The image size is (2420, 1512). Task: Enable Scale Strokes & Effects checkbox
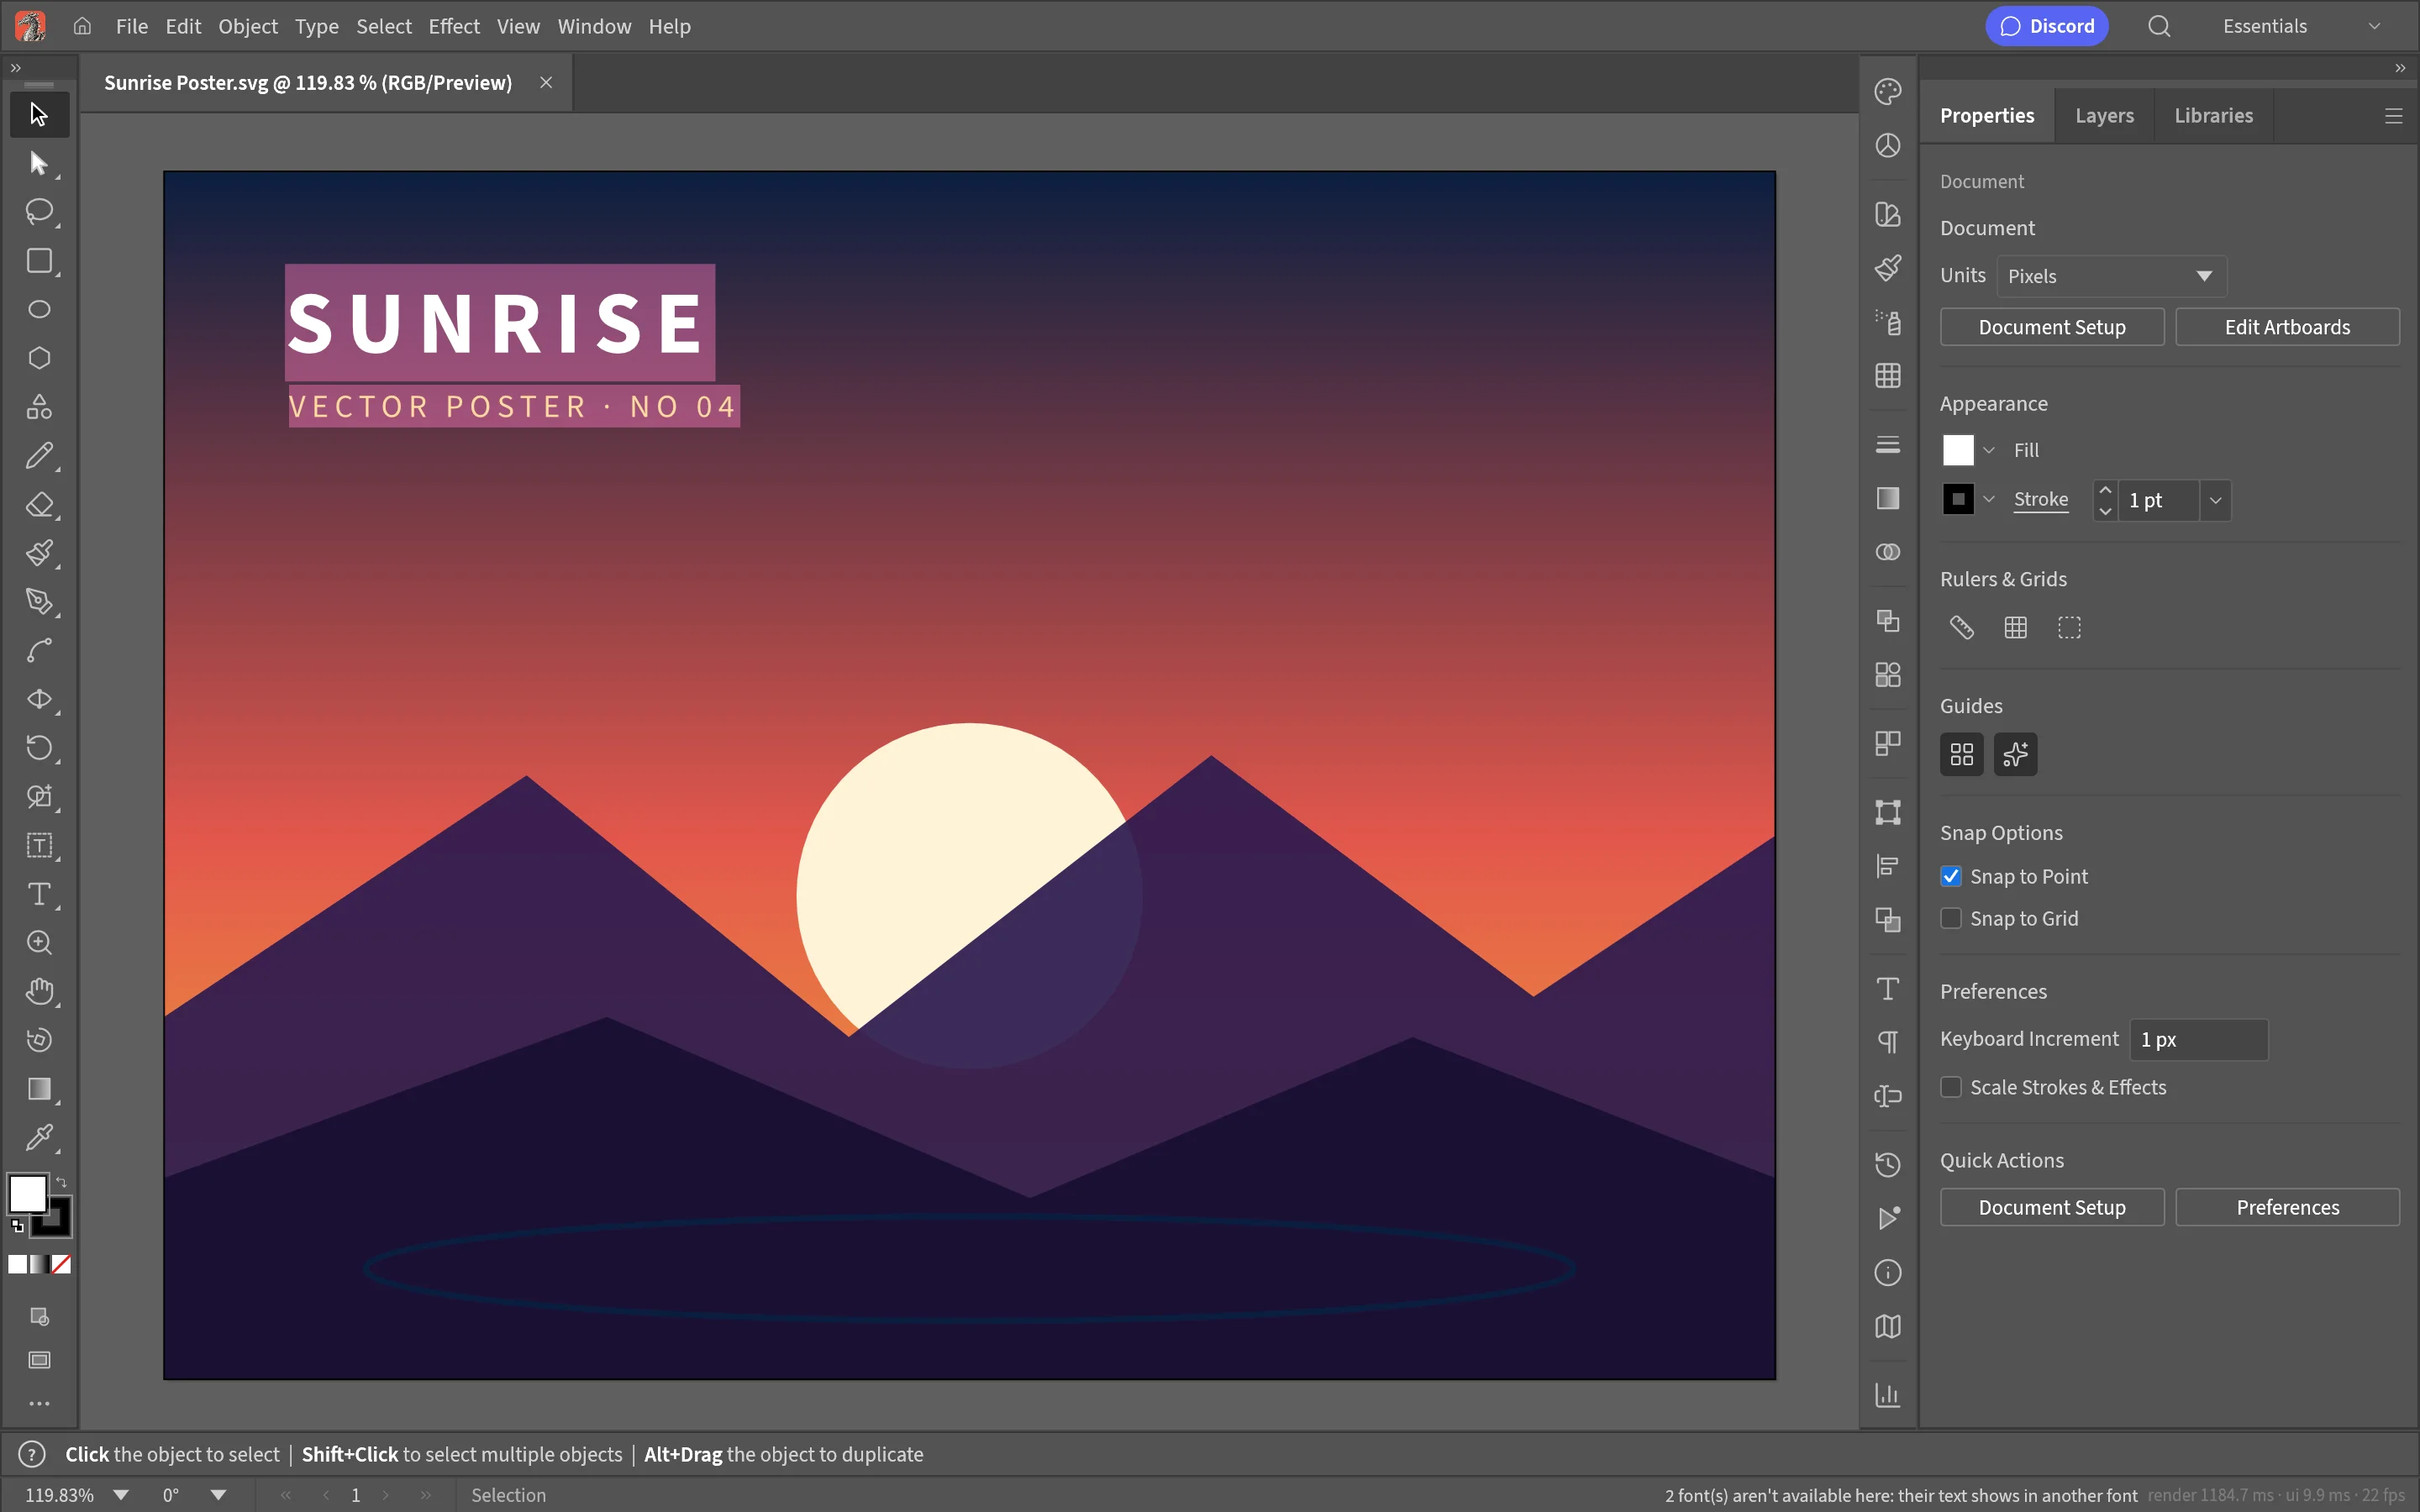tap(1951, 1087)
